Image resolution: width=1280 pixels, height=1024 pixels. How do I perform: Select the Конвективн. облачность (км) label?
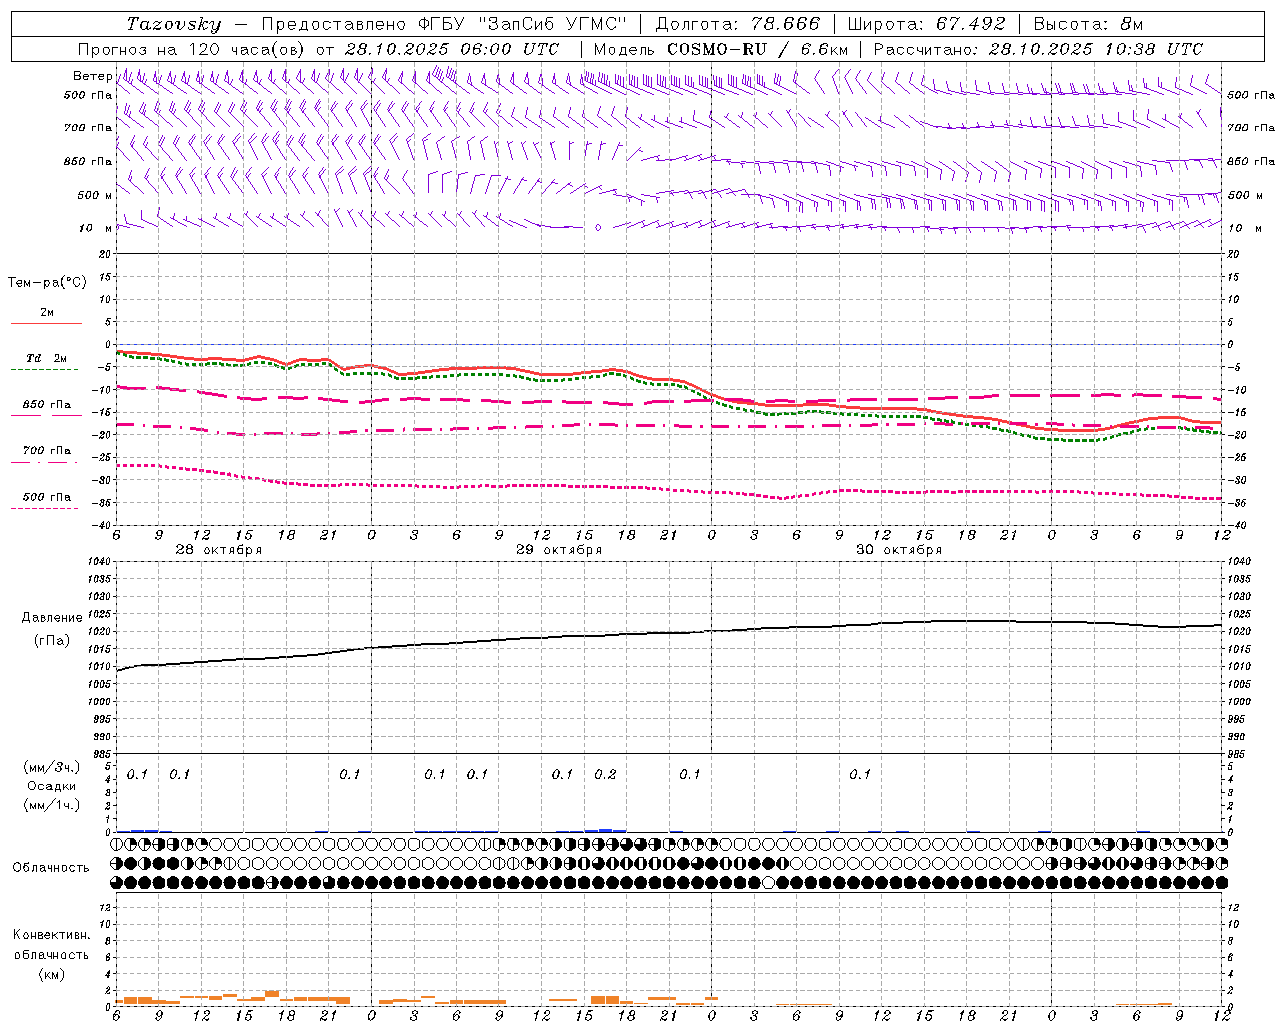pyautogui.click(x=51, y=954)
